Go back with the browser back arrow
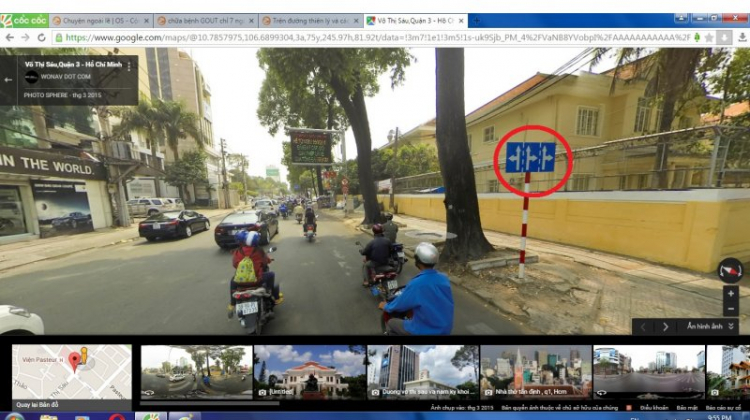The image size is (750, 420). (x=10, y=37)
